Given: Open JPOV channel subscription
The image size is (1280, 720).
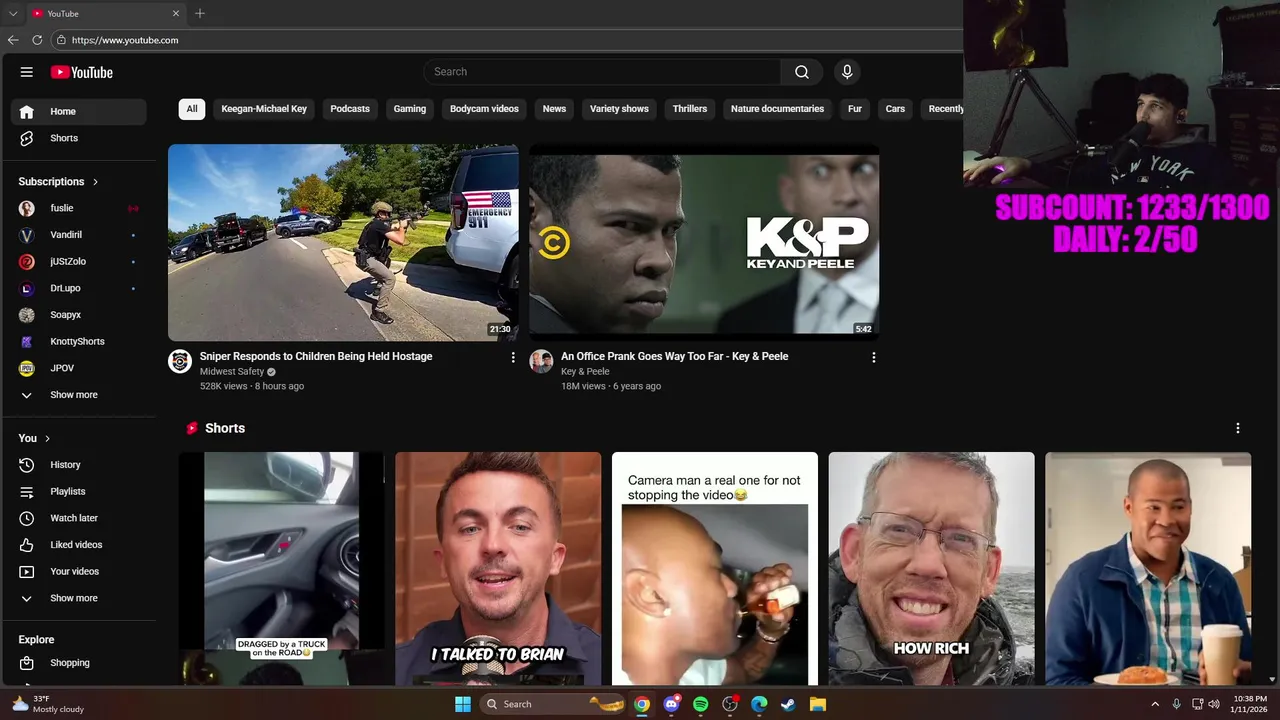Looking at the screenshot, I should click(x=78, y=368).
